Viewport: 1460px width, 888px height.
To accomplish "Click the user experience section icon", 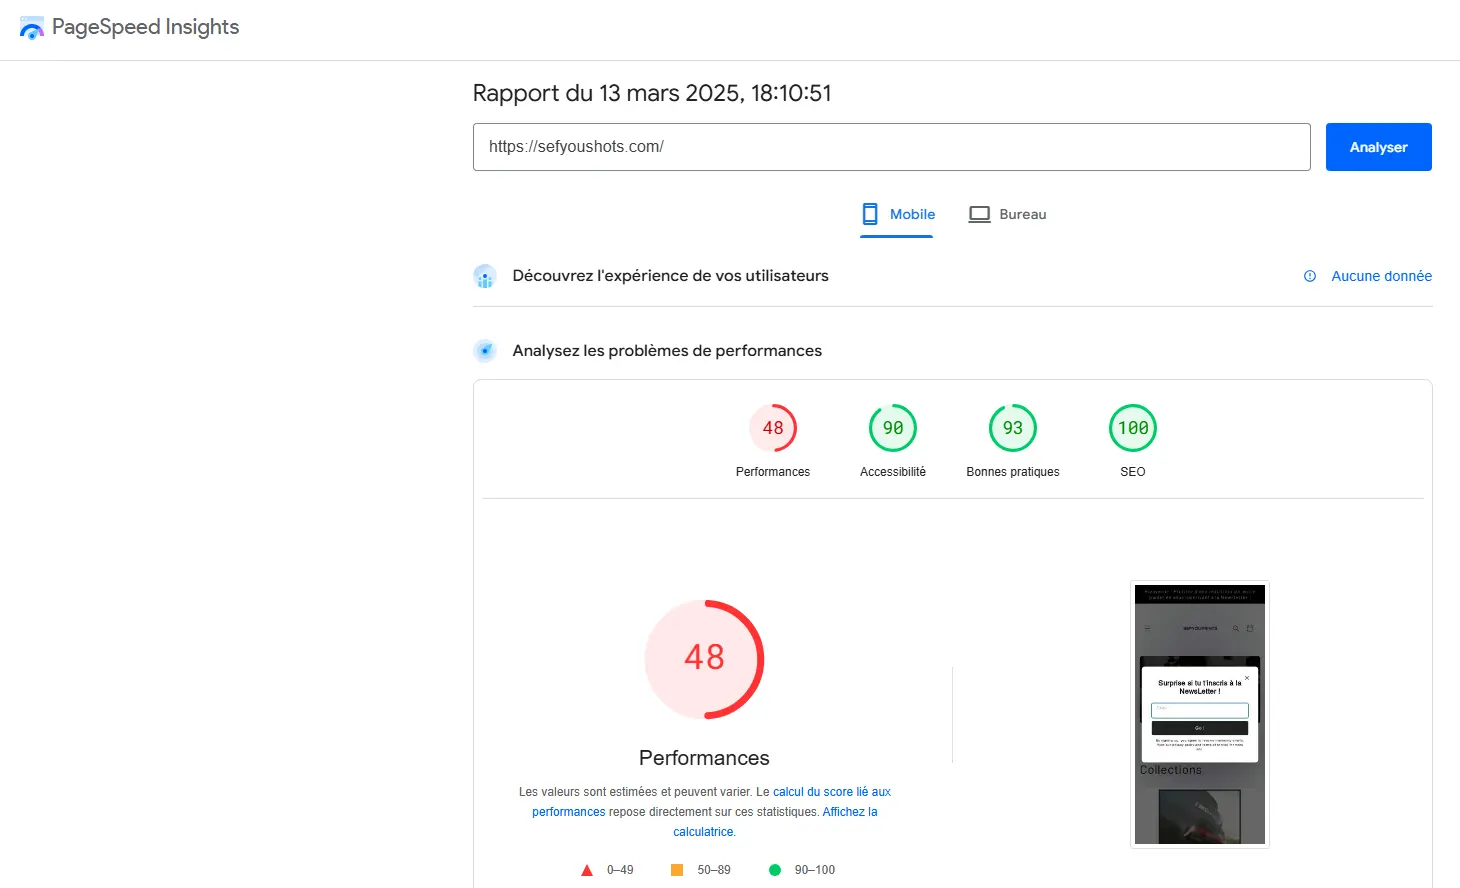I will (x=485, y=276).
